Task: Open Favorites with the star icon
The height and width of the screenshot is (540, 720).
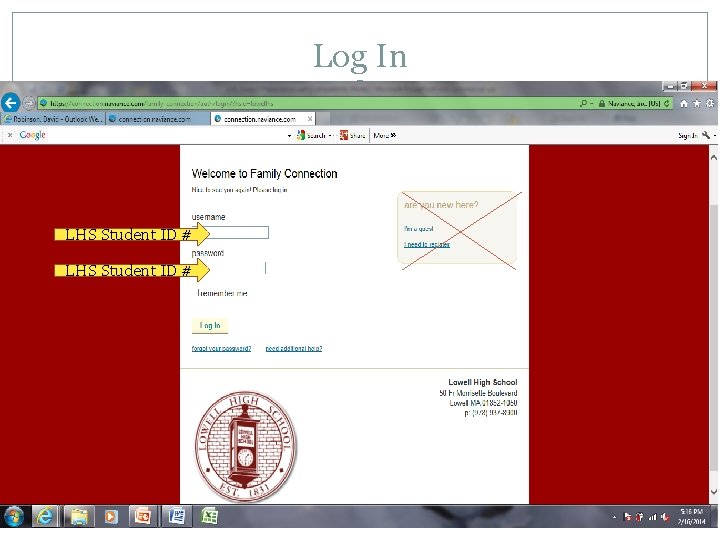Action: (697, 103)
